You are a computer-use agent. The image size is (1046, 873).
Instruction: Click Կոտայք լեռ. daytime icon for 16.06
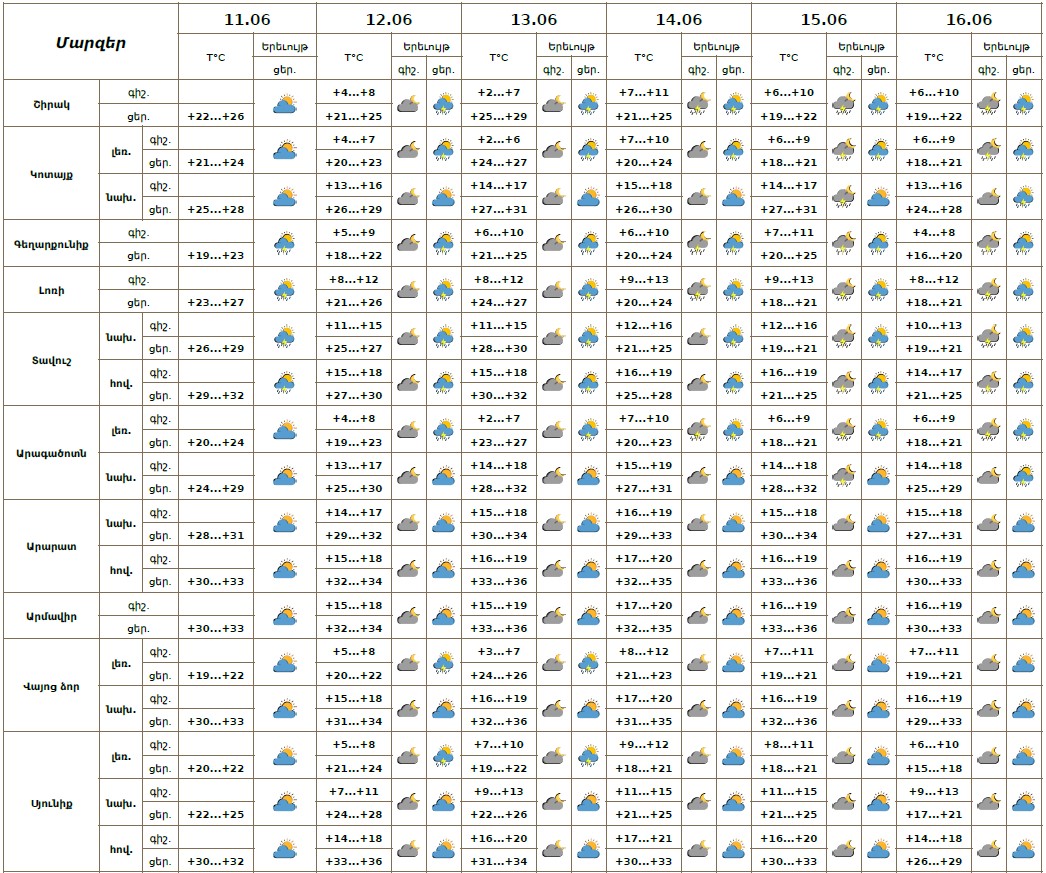click(1023, 151)
